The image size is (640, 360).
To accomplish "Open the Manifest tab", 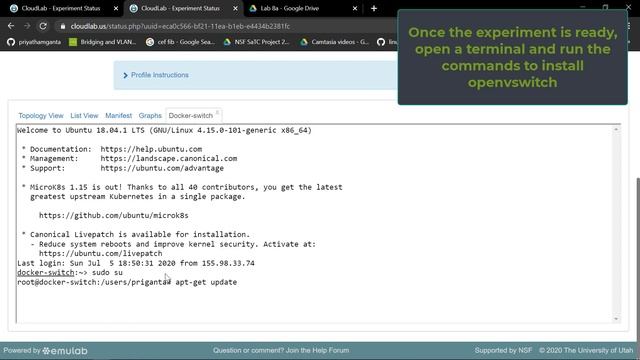I will pyautogui.click(x=118, y=116).
